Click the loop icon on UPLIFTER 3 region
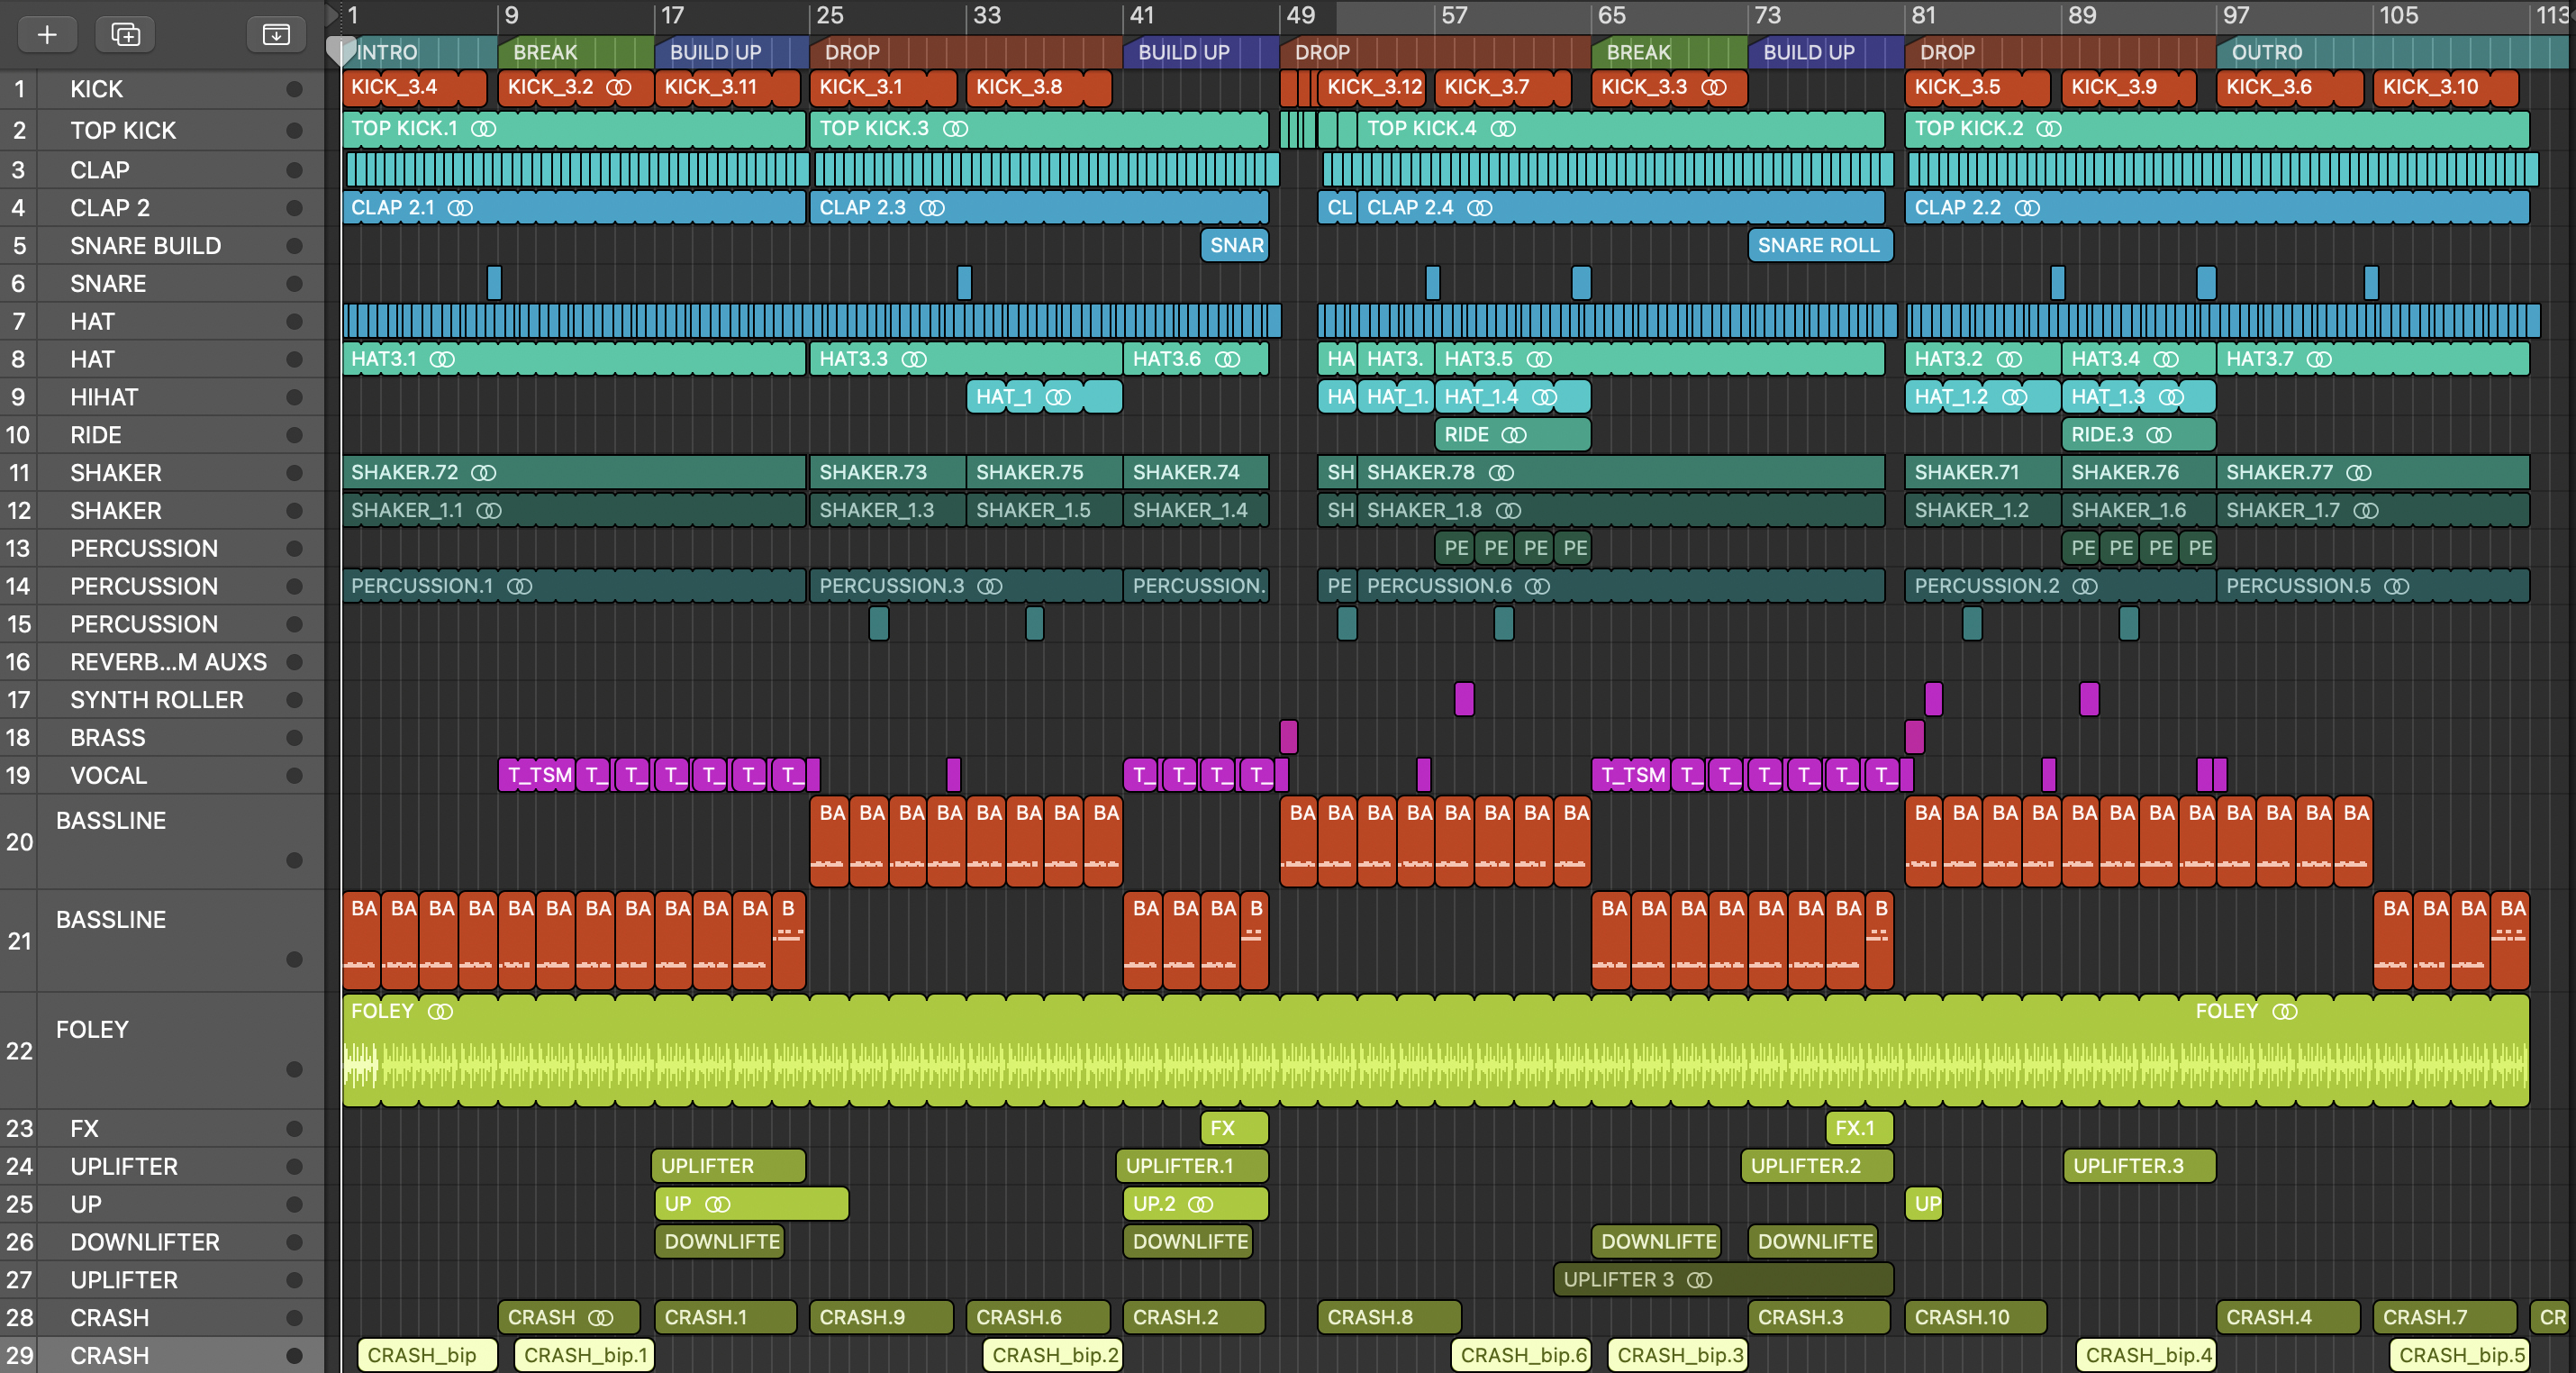 coord(1699,1280)
